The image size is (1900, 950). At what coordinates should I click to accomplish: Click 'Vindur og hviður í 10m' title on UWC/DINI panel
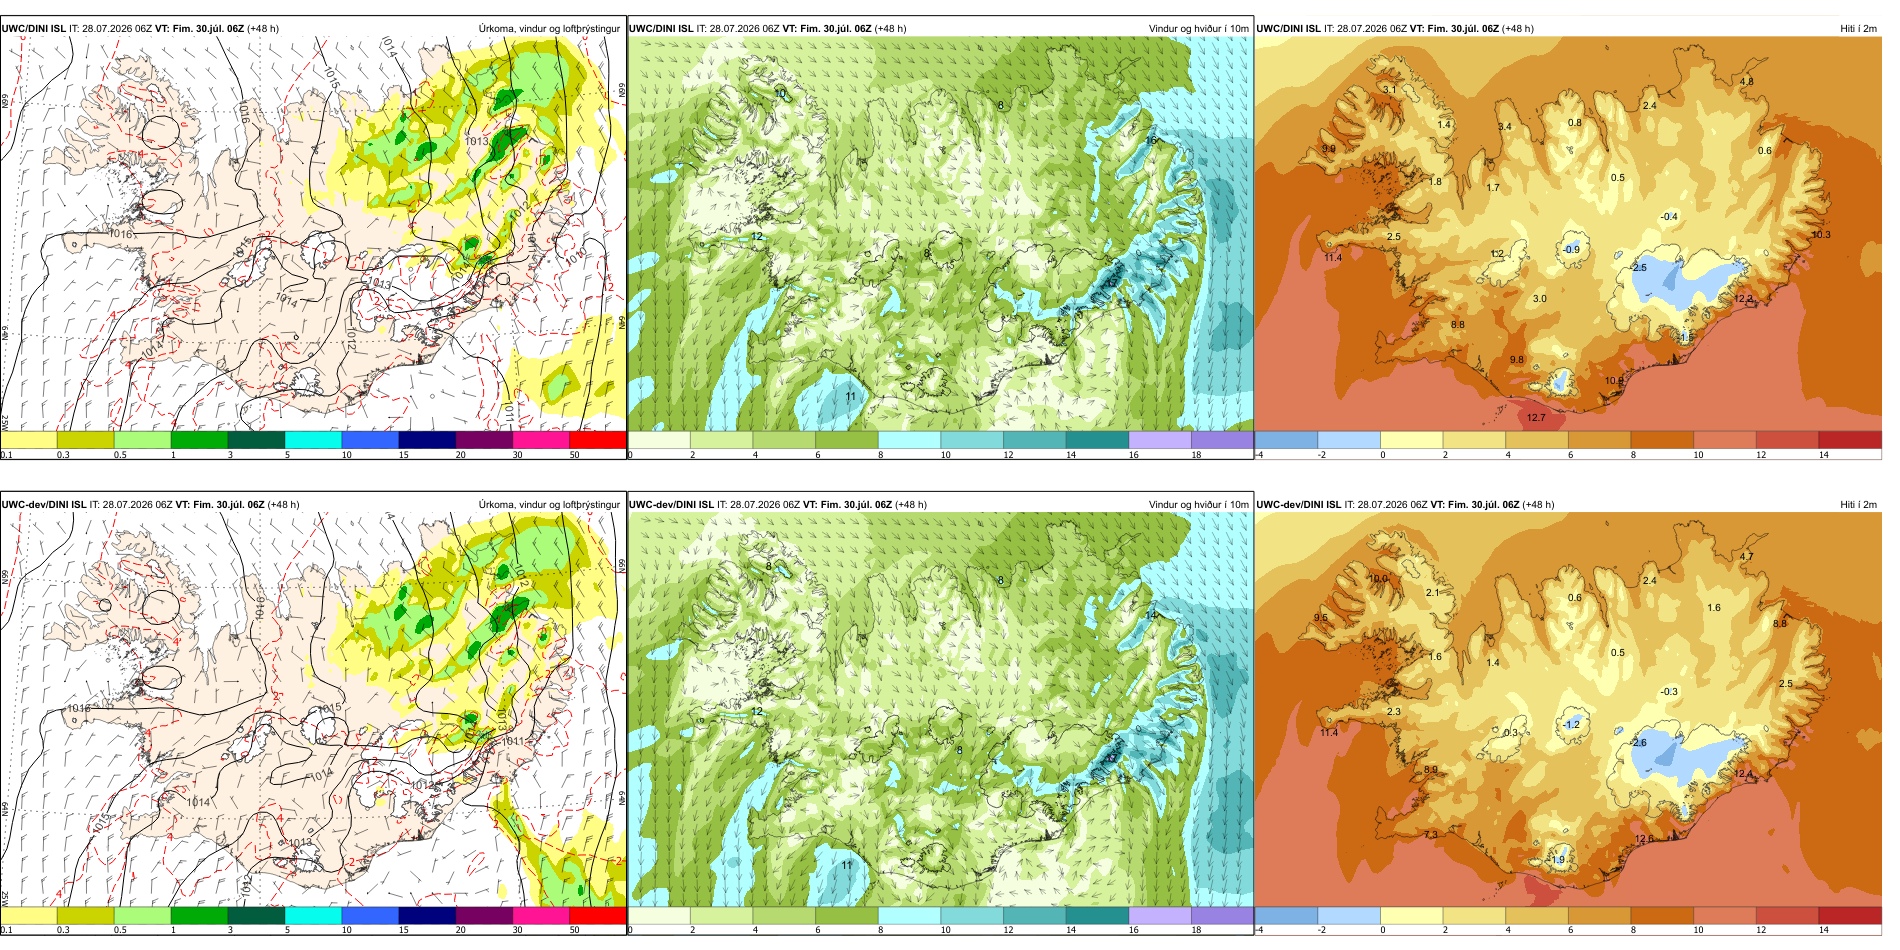click(x=1198, y=29)
